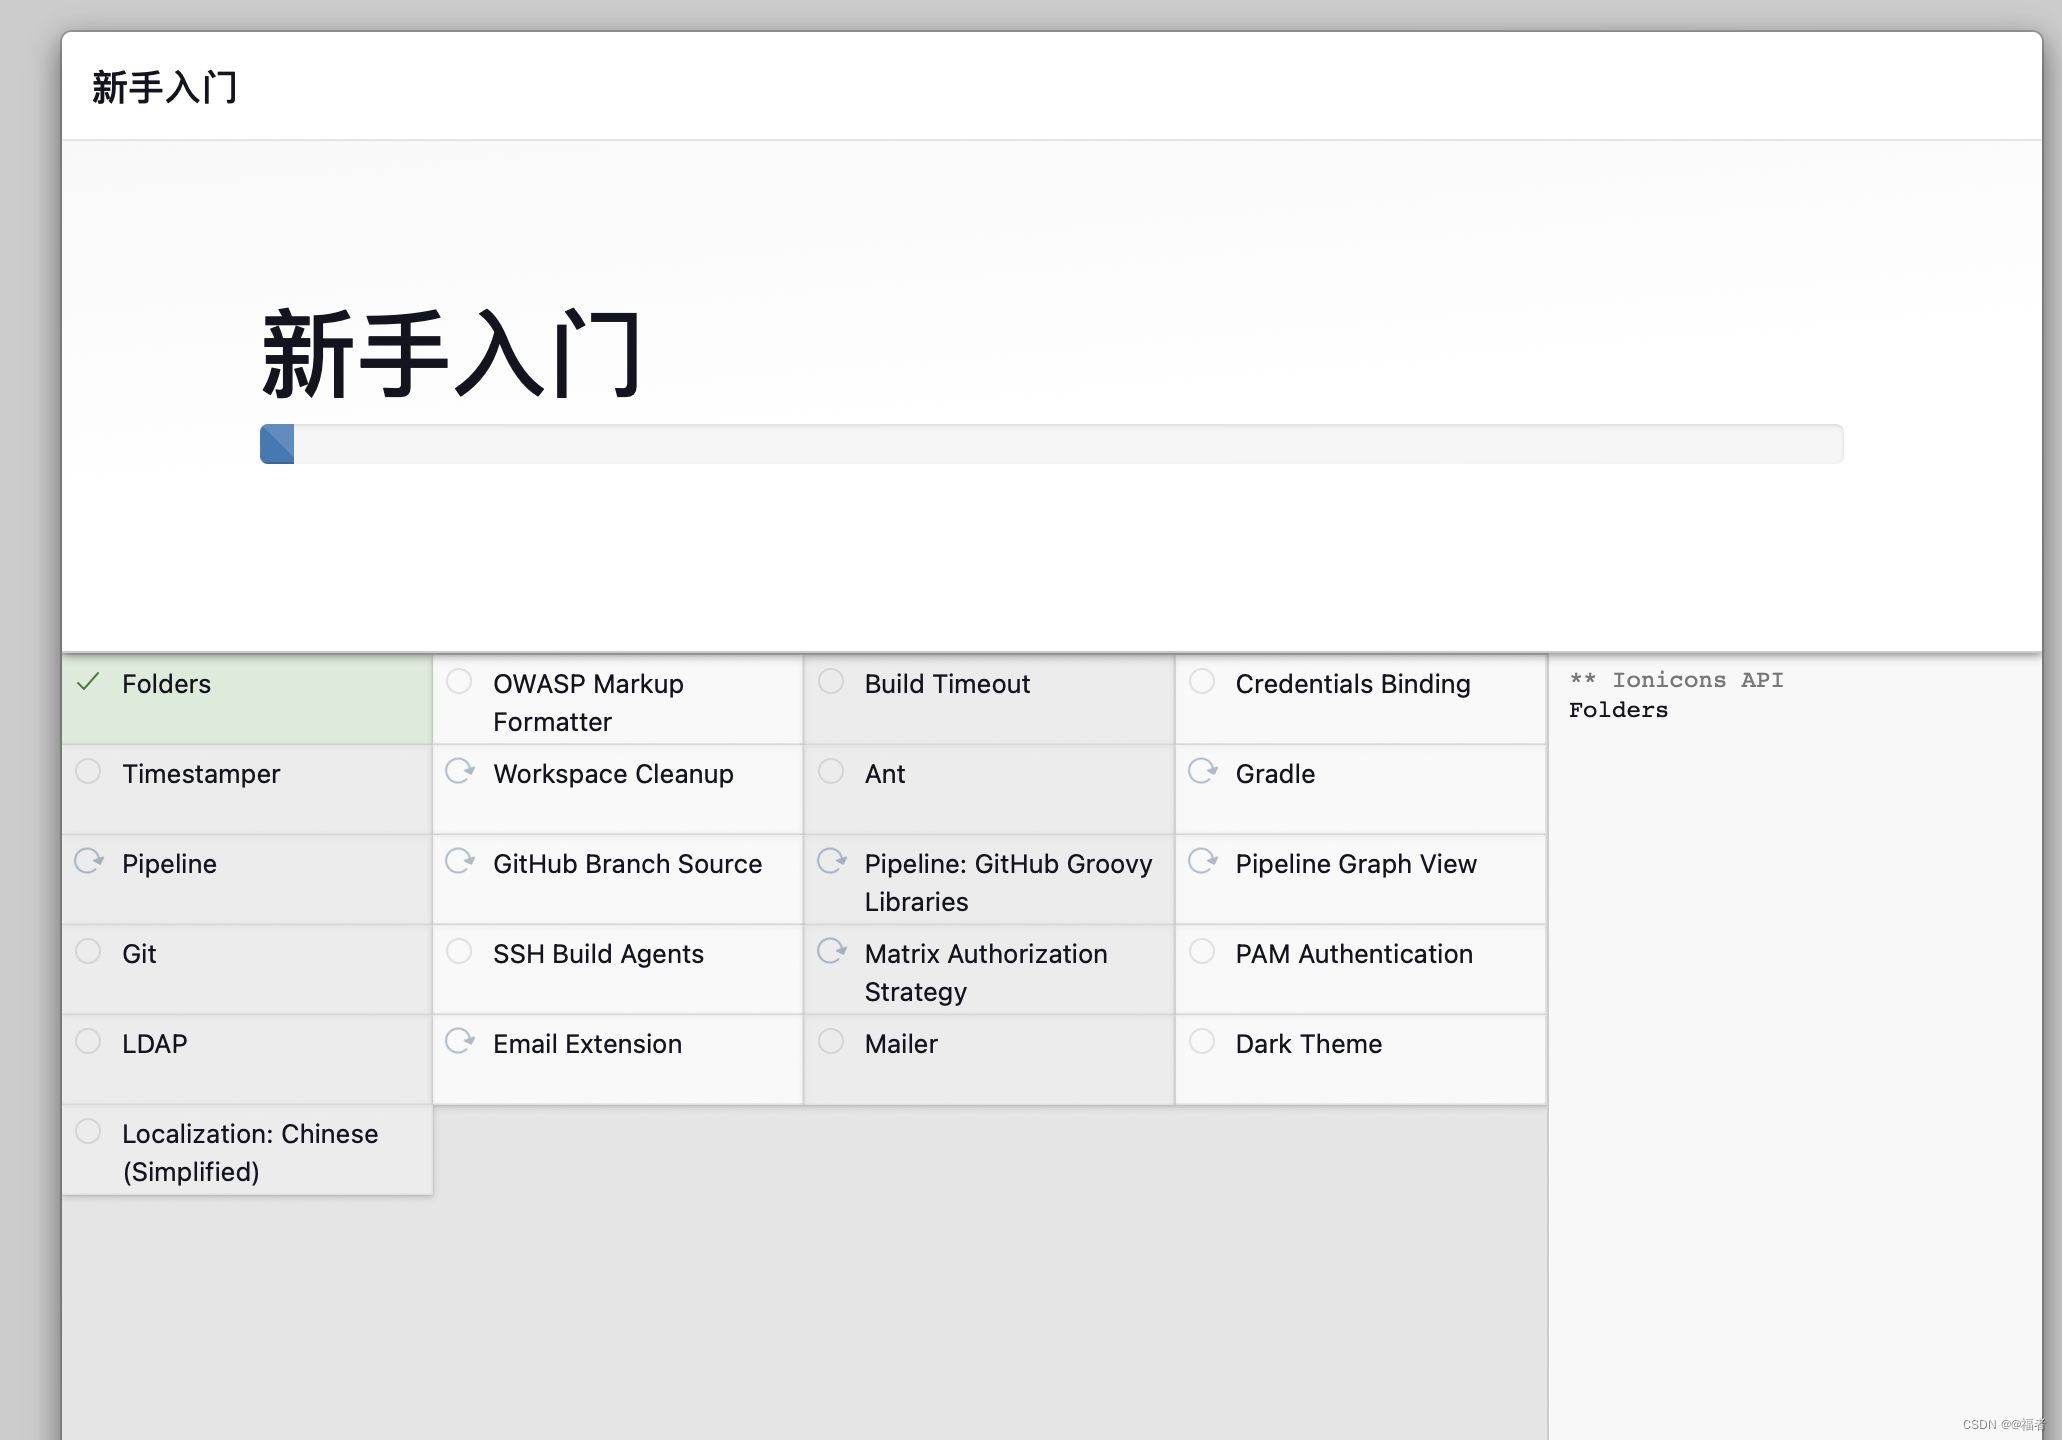
Task: Click the PAM Authentication label
Action: [1354, 954]
